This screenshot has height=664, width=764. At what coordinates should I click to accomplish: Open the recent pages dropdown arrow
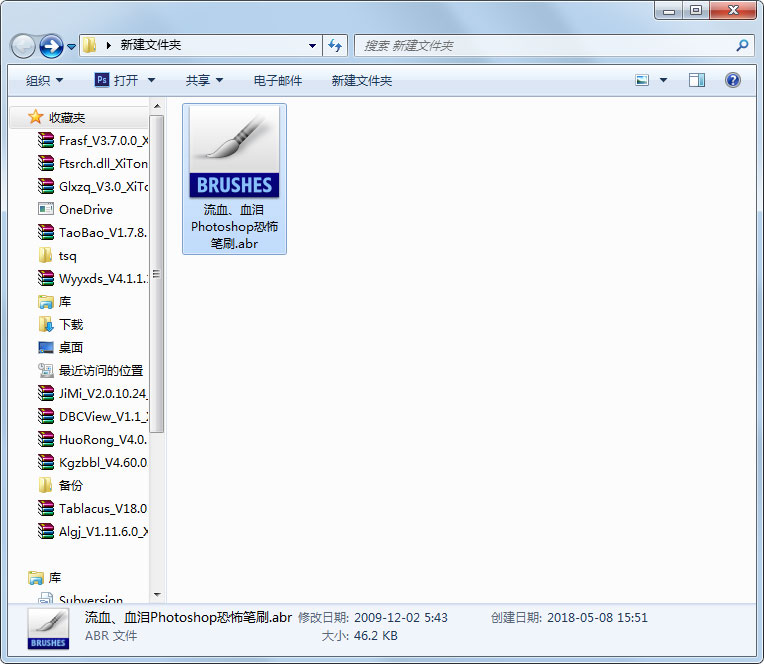click(x=71, y=47)
